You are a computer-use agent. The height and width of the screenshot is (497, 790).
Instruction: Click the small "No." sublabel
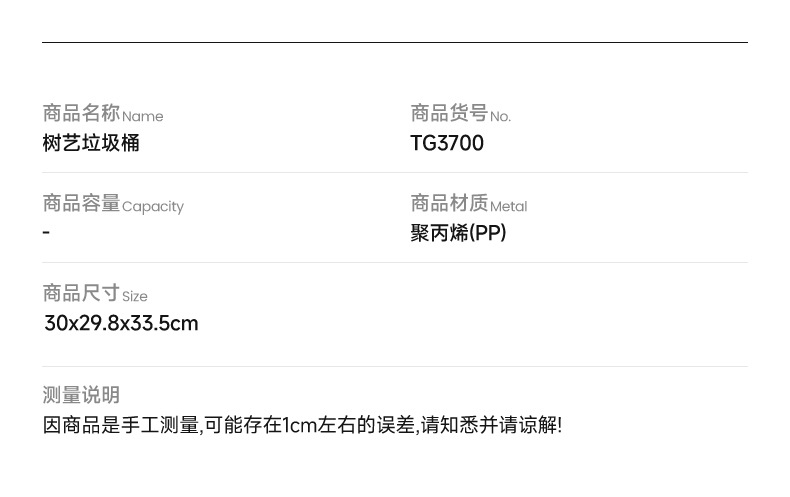pyautogui.click(x=500, y=117)
